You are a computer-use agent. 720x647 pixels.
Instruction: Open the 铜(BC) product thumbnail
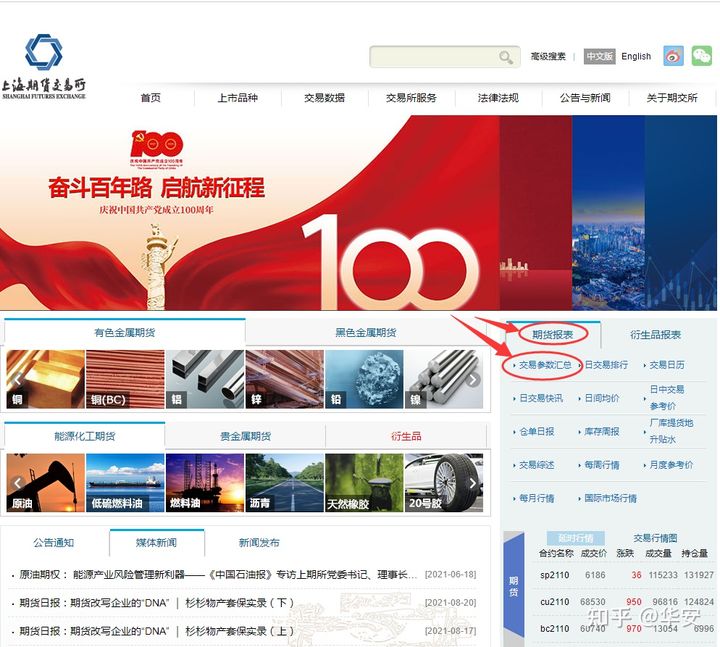[x=125, y=379]
